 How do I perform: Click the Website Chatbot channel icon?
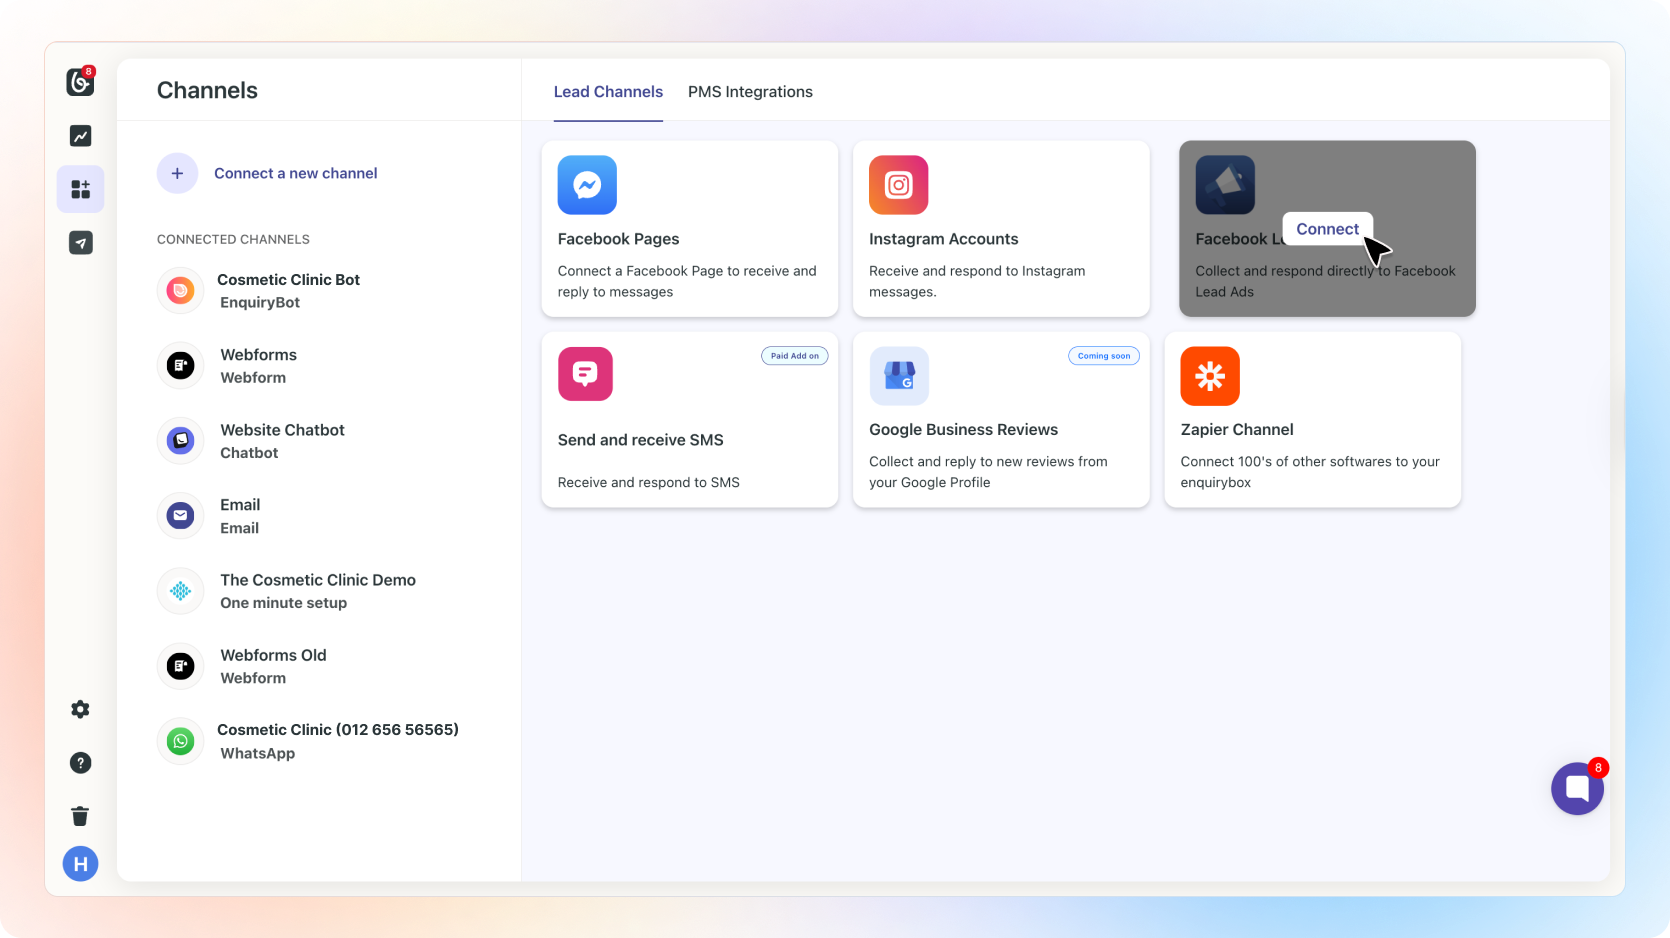pyautogui.click(x=180, y=441)
